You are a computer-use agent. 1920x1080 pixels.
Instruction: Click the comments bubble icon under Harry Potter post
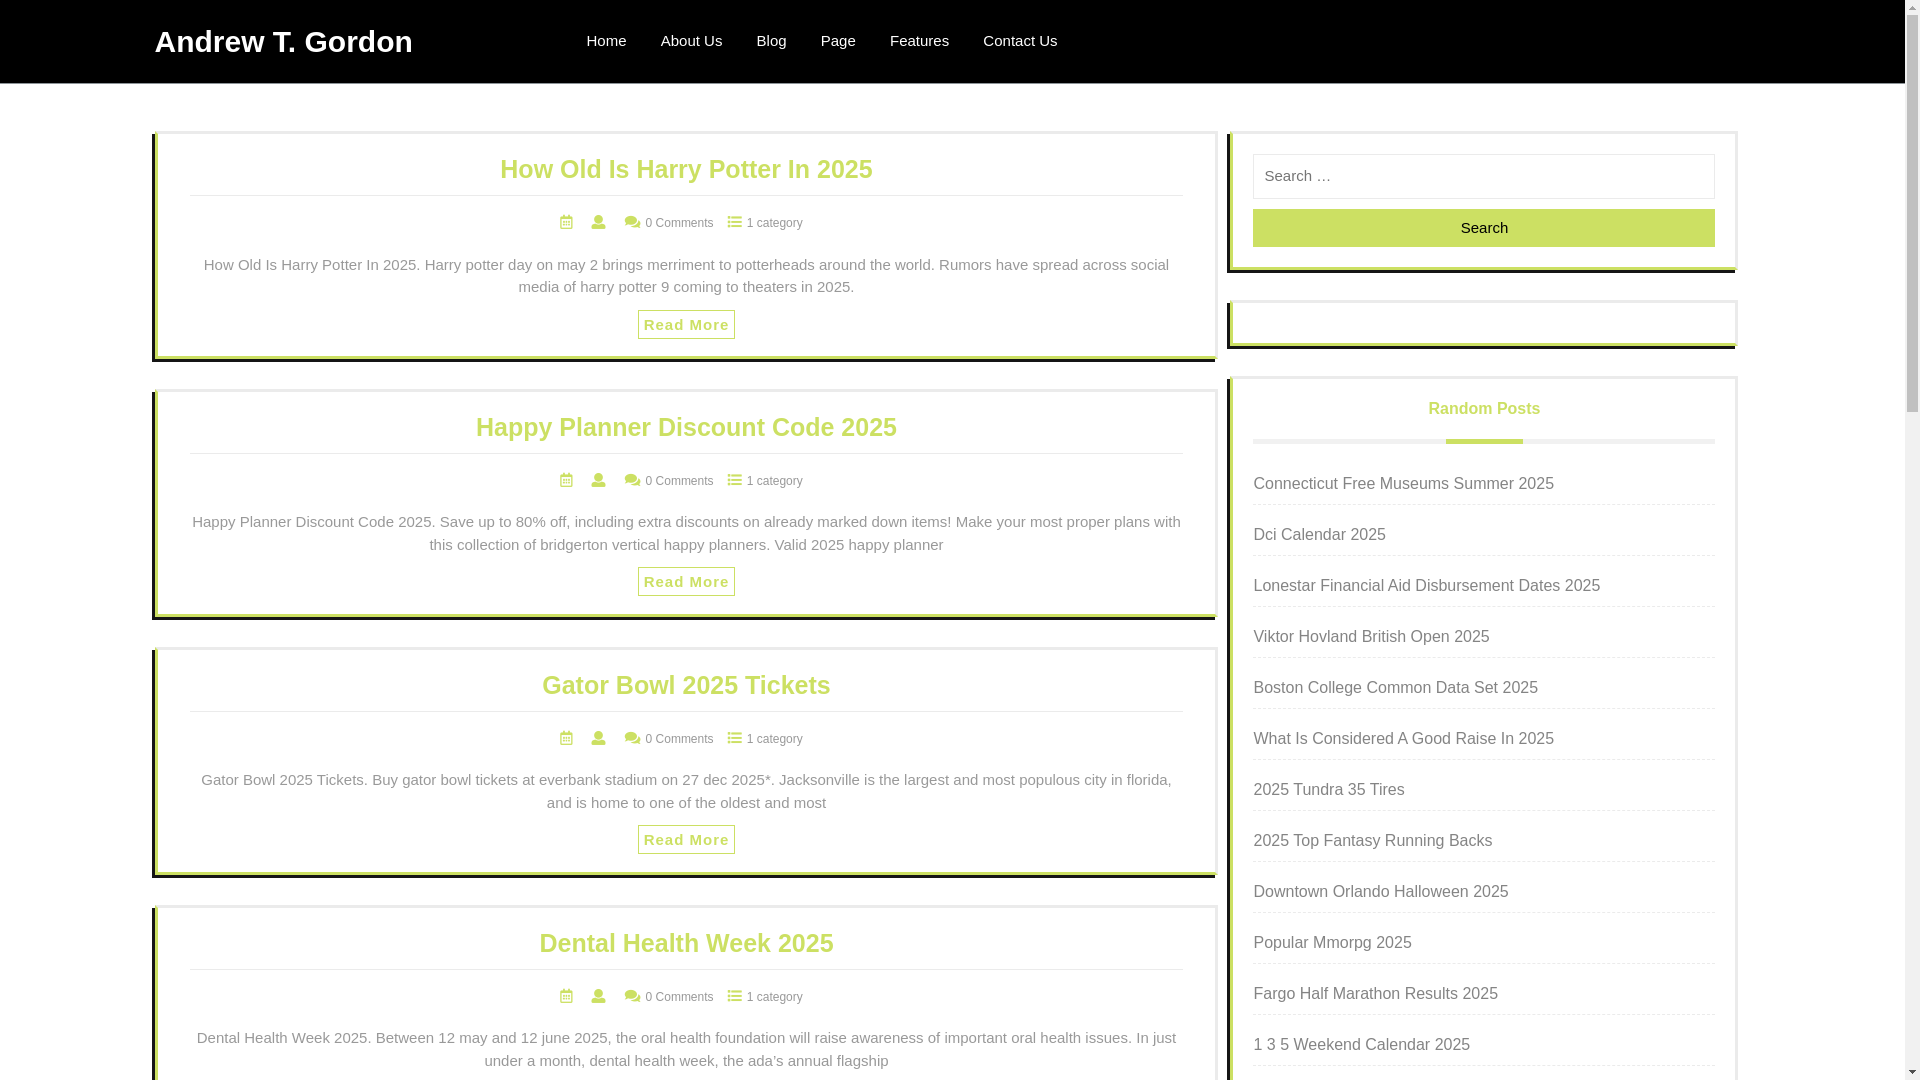click(x=632, y=222)
